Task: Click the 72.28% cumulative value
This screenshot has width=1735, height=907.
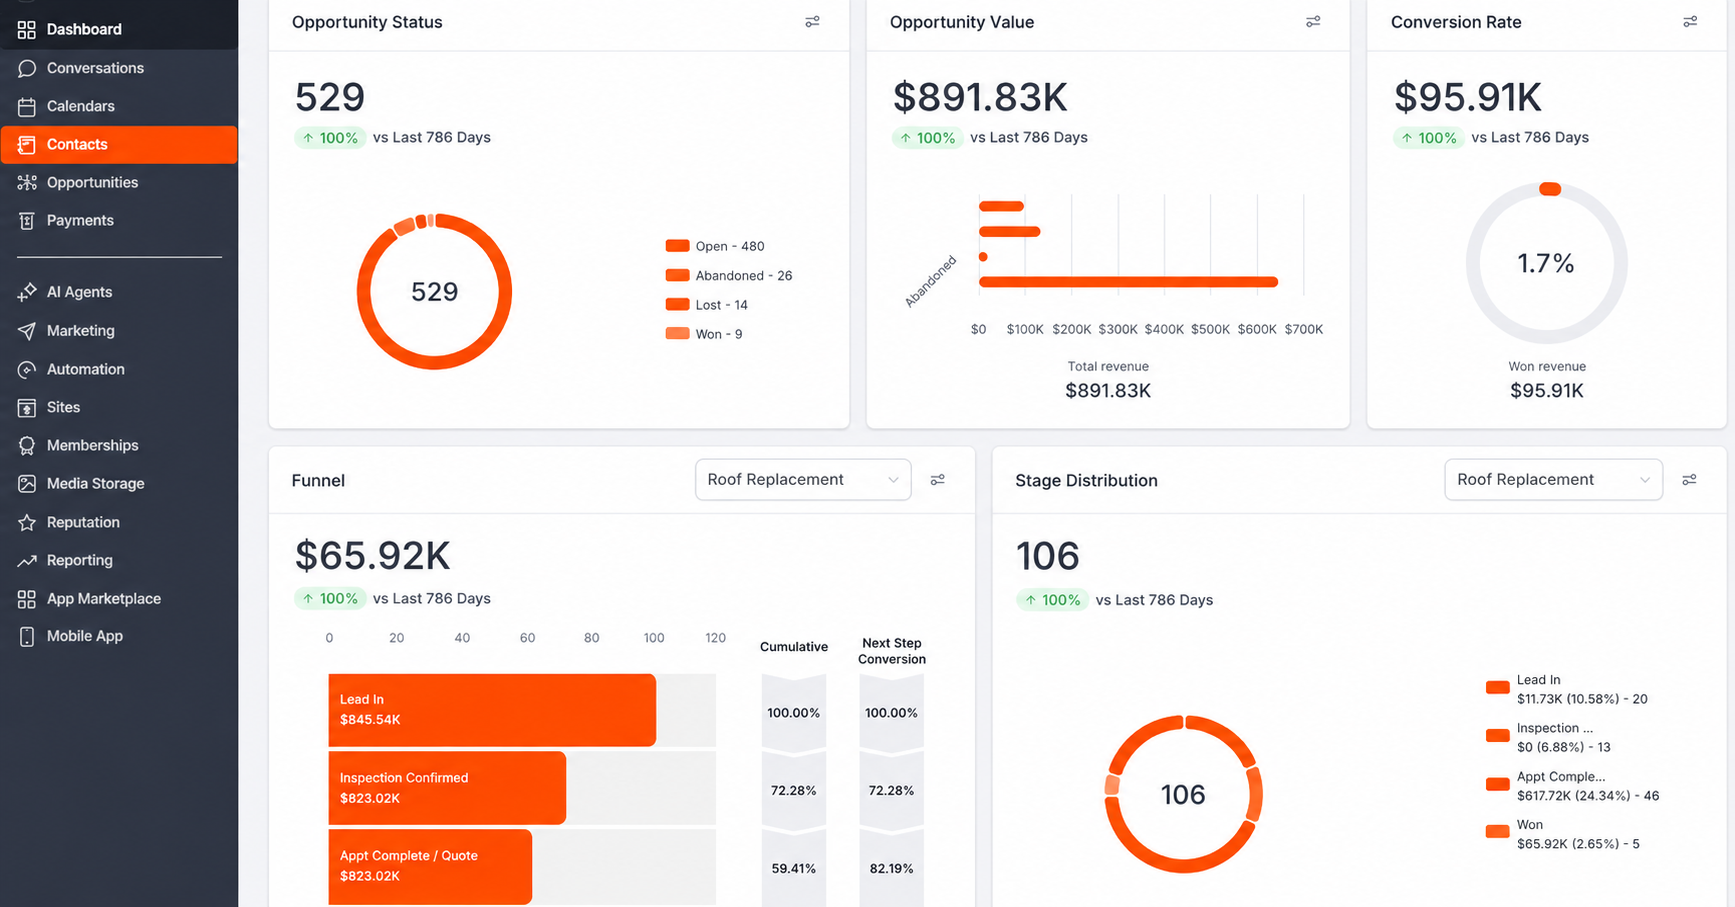Action: [794, 791]
